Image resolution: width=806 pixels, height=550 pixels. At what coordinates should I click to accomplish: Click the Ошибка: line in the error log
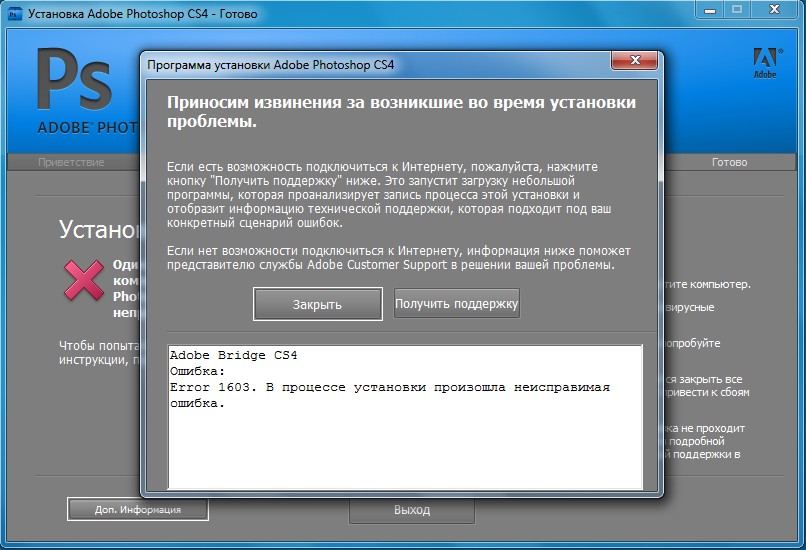pos(197,371)
